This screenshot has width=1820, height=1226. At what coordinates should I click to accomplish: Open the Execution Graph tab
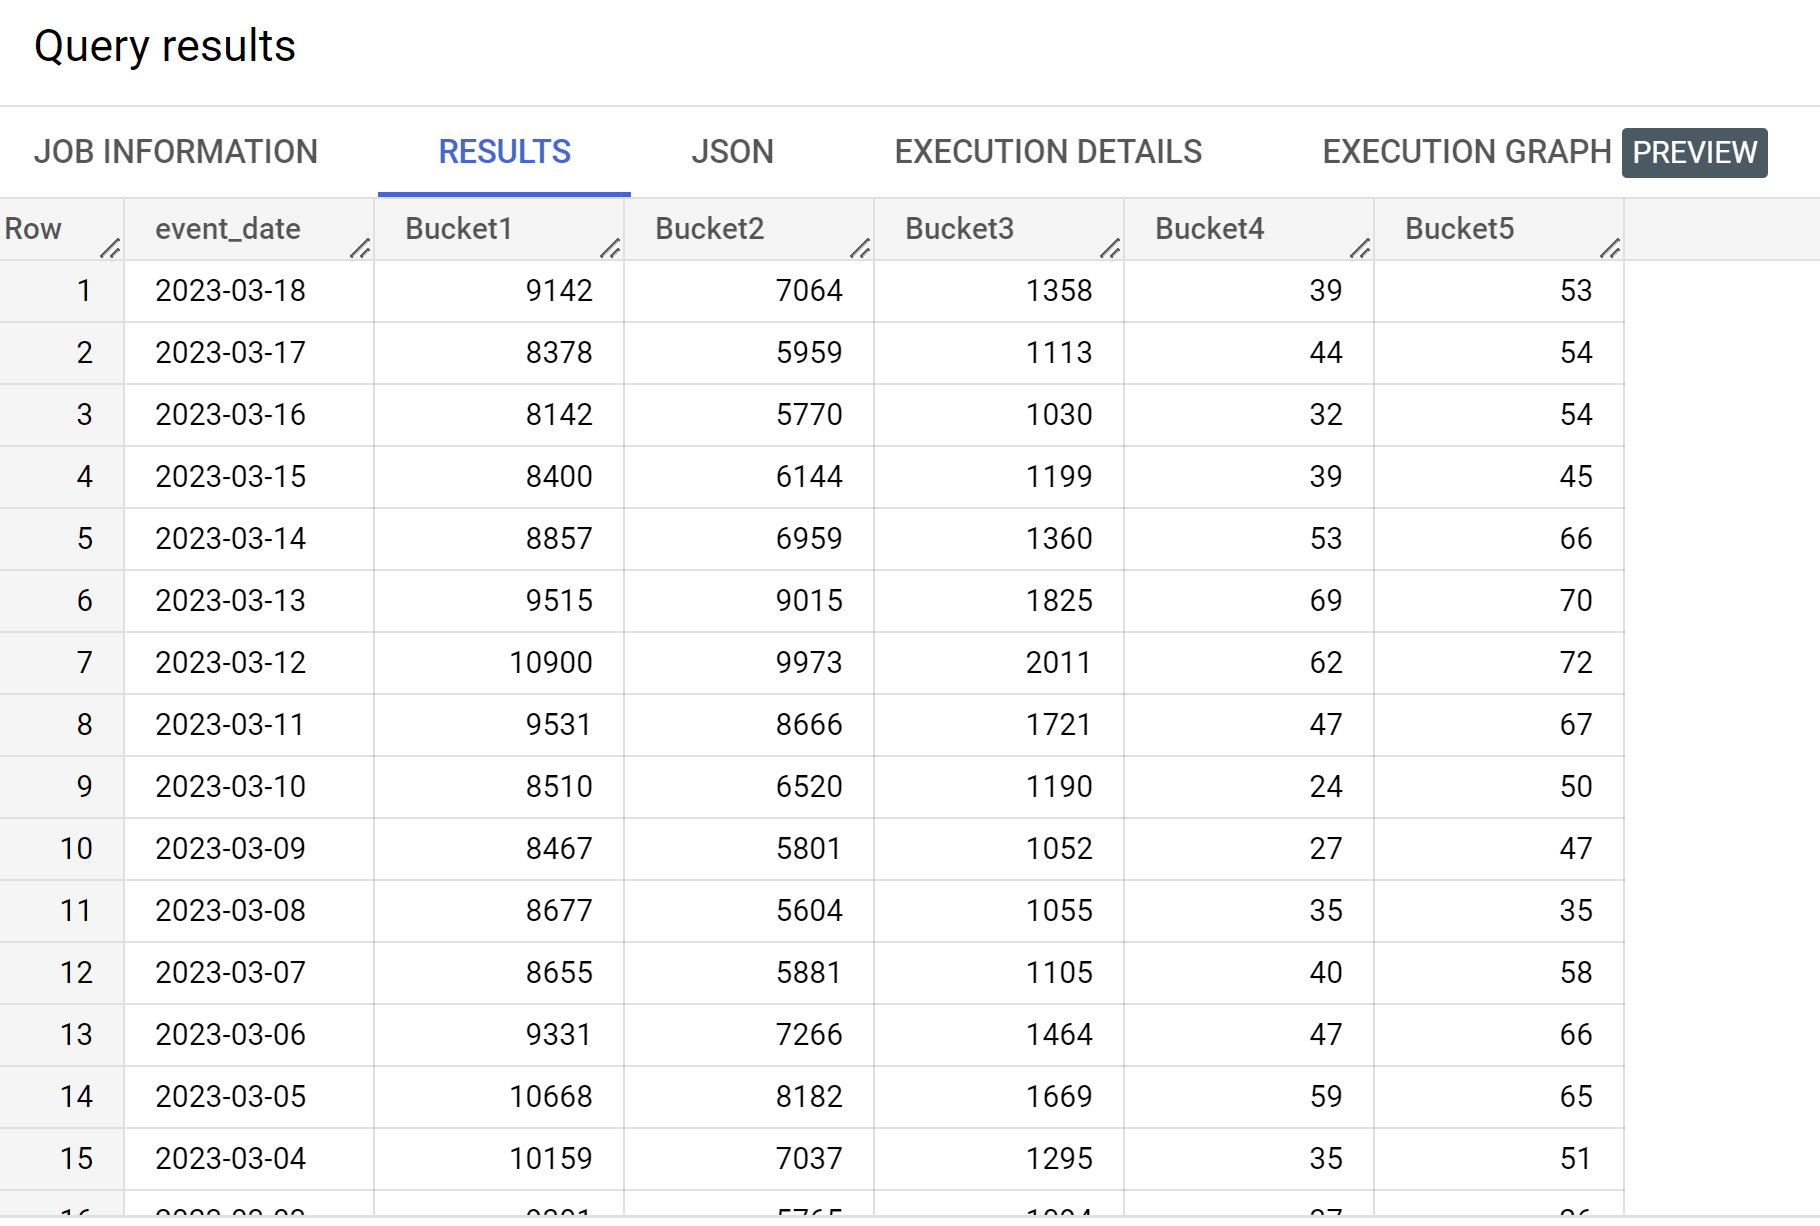[1466, 152]
